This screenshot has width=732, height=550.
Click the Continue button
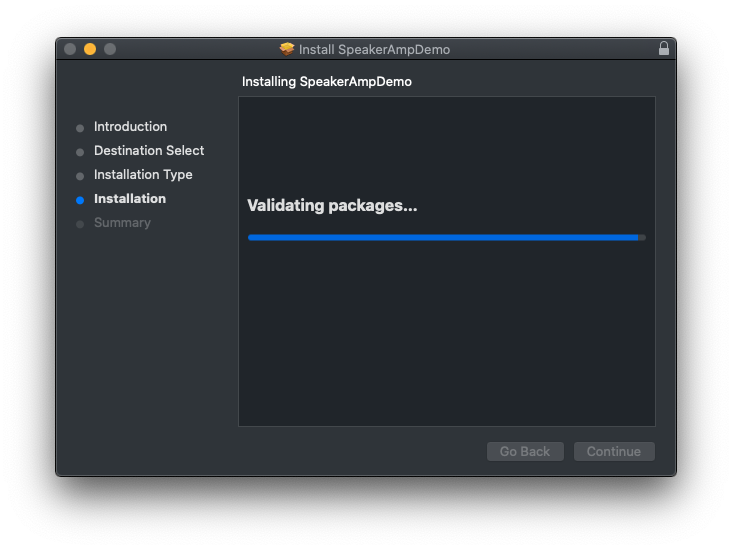tap(614, 451)
